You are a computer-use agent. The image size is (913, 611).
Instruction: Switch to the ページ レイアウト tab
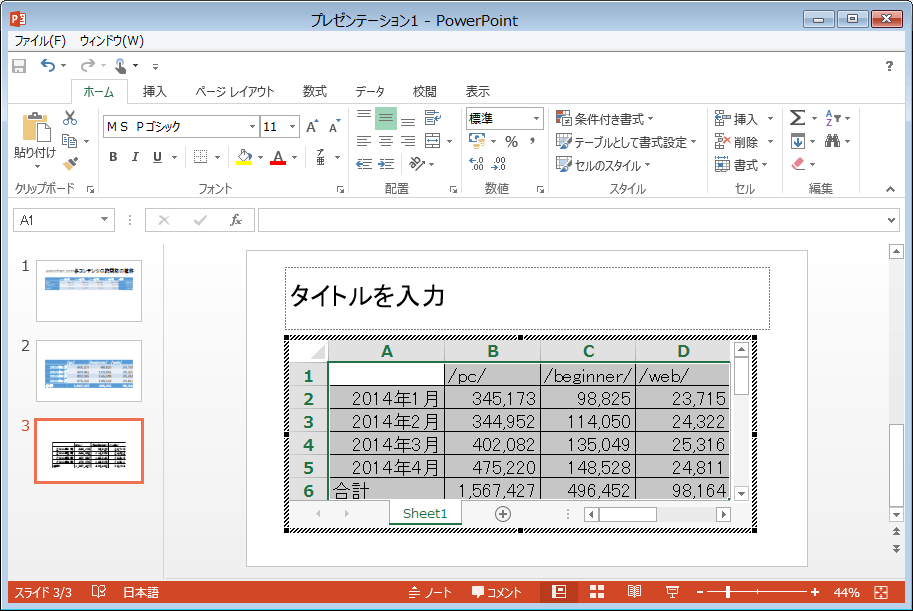[x=235, y=91]
